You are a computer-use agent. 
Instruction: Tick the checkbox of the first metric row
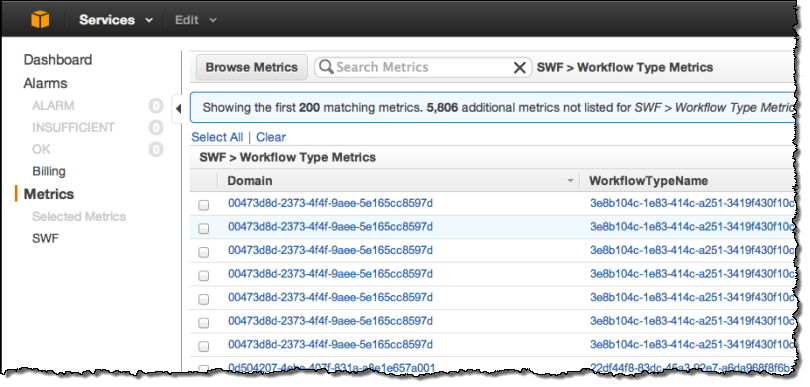click(x=204, y=205)
